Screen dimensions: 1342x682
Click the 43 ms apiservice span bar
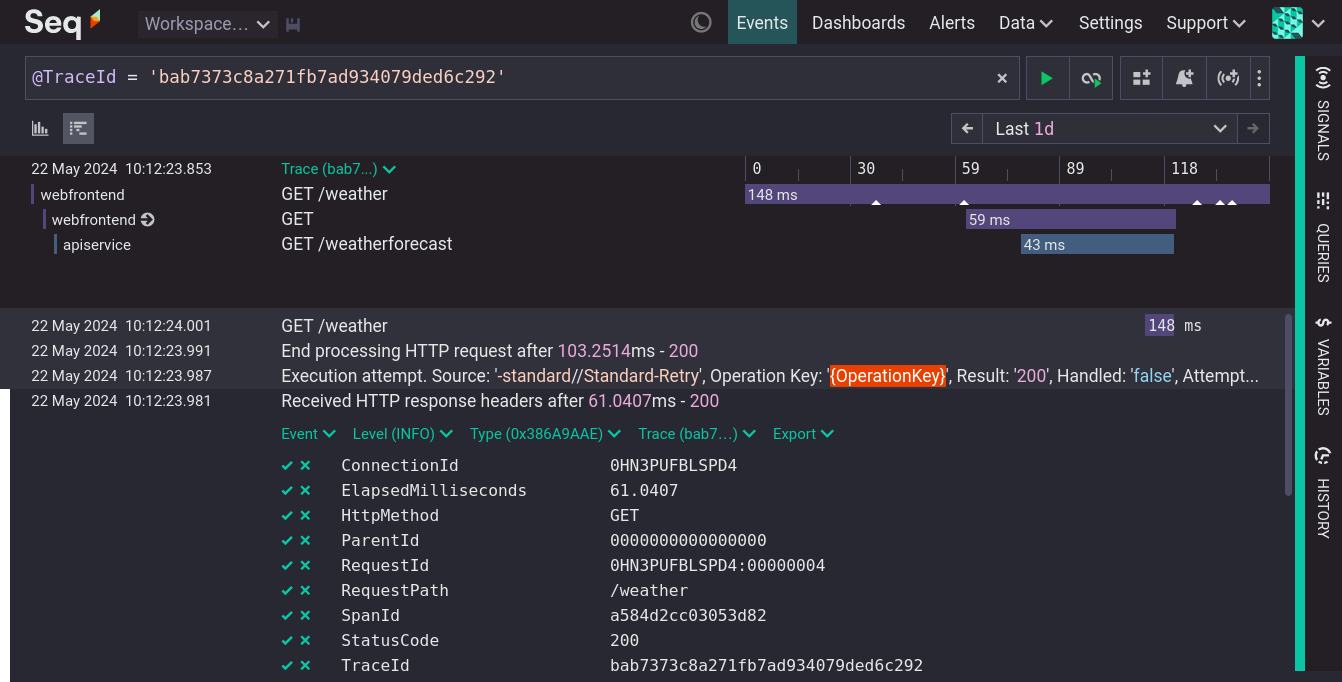tap(1097, 244)
